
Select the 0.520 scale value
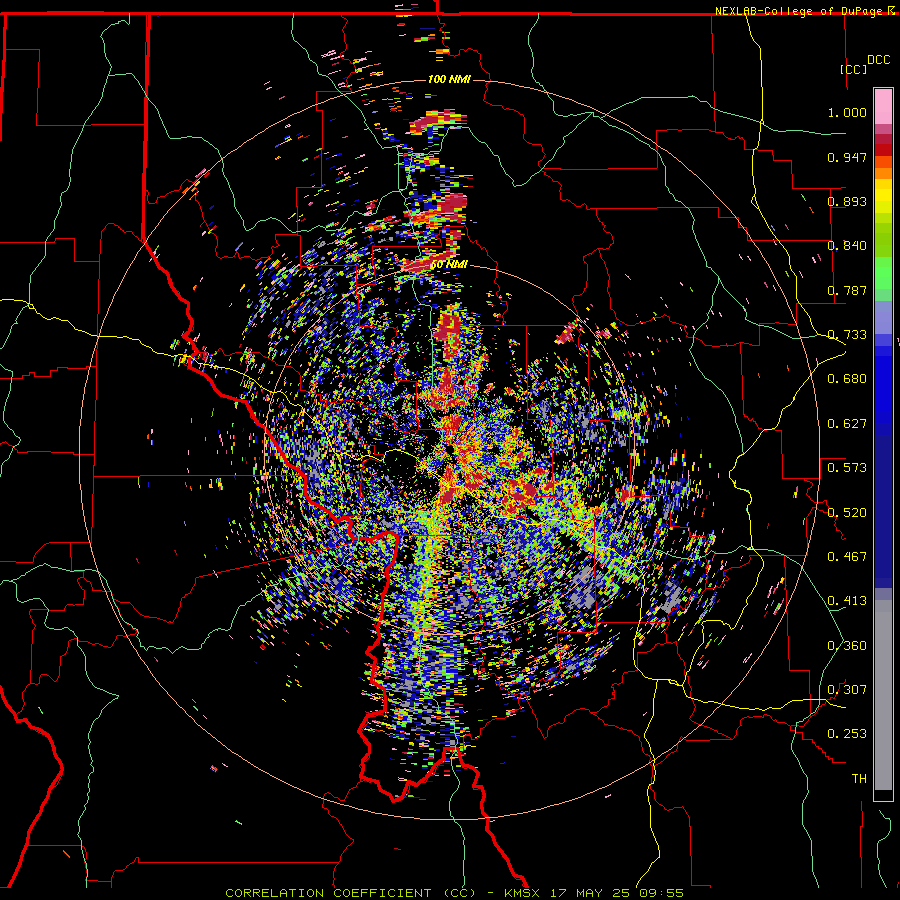click(x=847, y=513)
